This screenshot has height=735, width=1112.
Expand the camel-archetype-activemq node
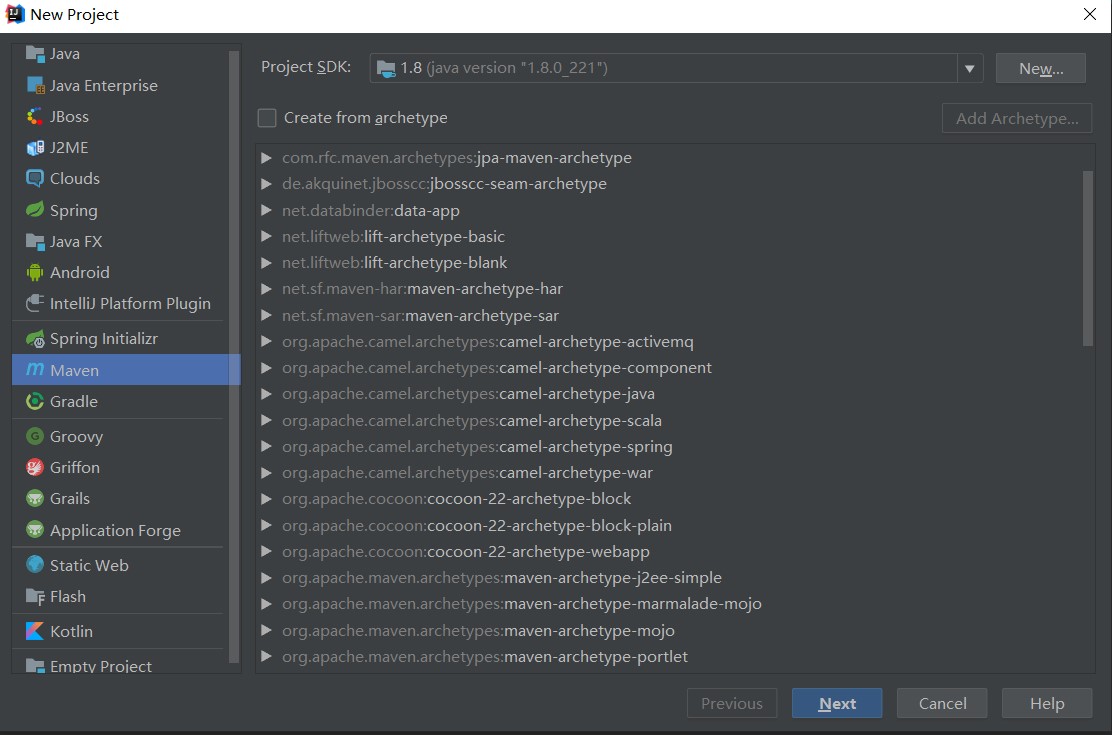266,341
